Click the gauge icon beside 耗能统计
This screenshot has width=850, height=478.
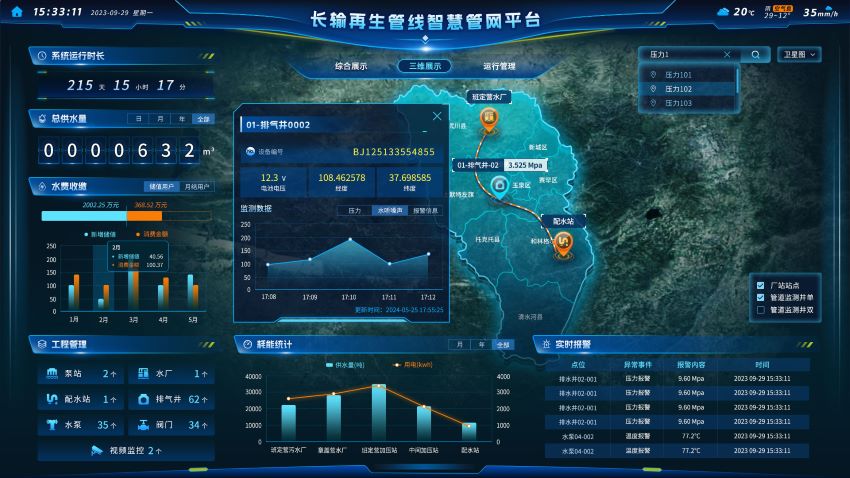[x=247, y=344]
